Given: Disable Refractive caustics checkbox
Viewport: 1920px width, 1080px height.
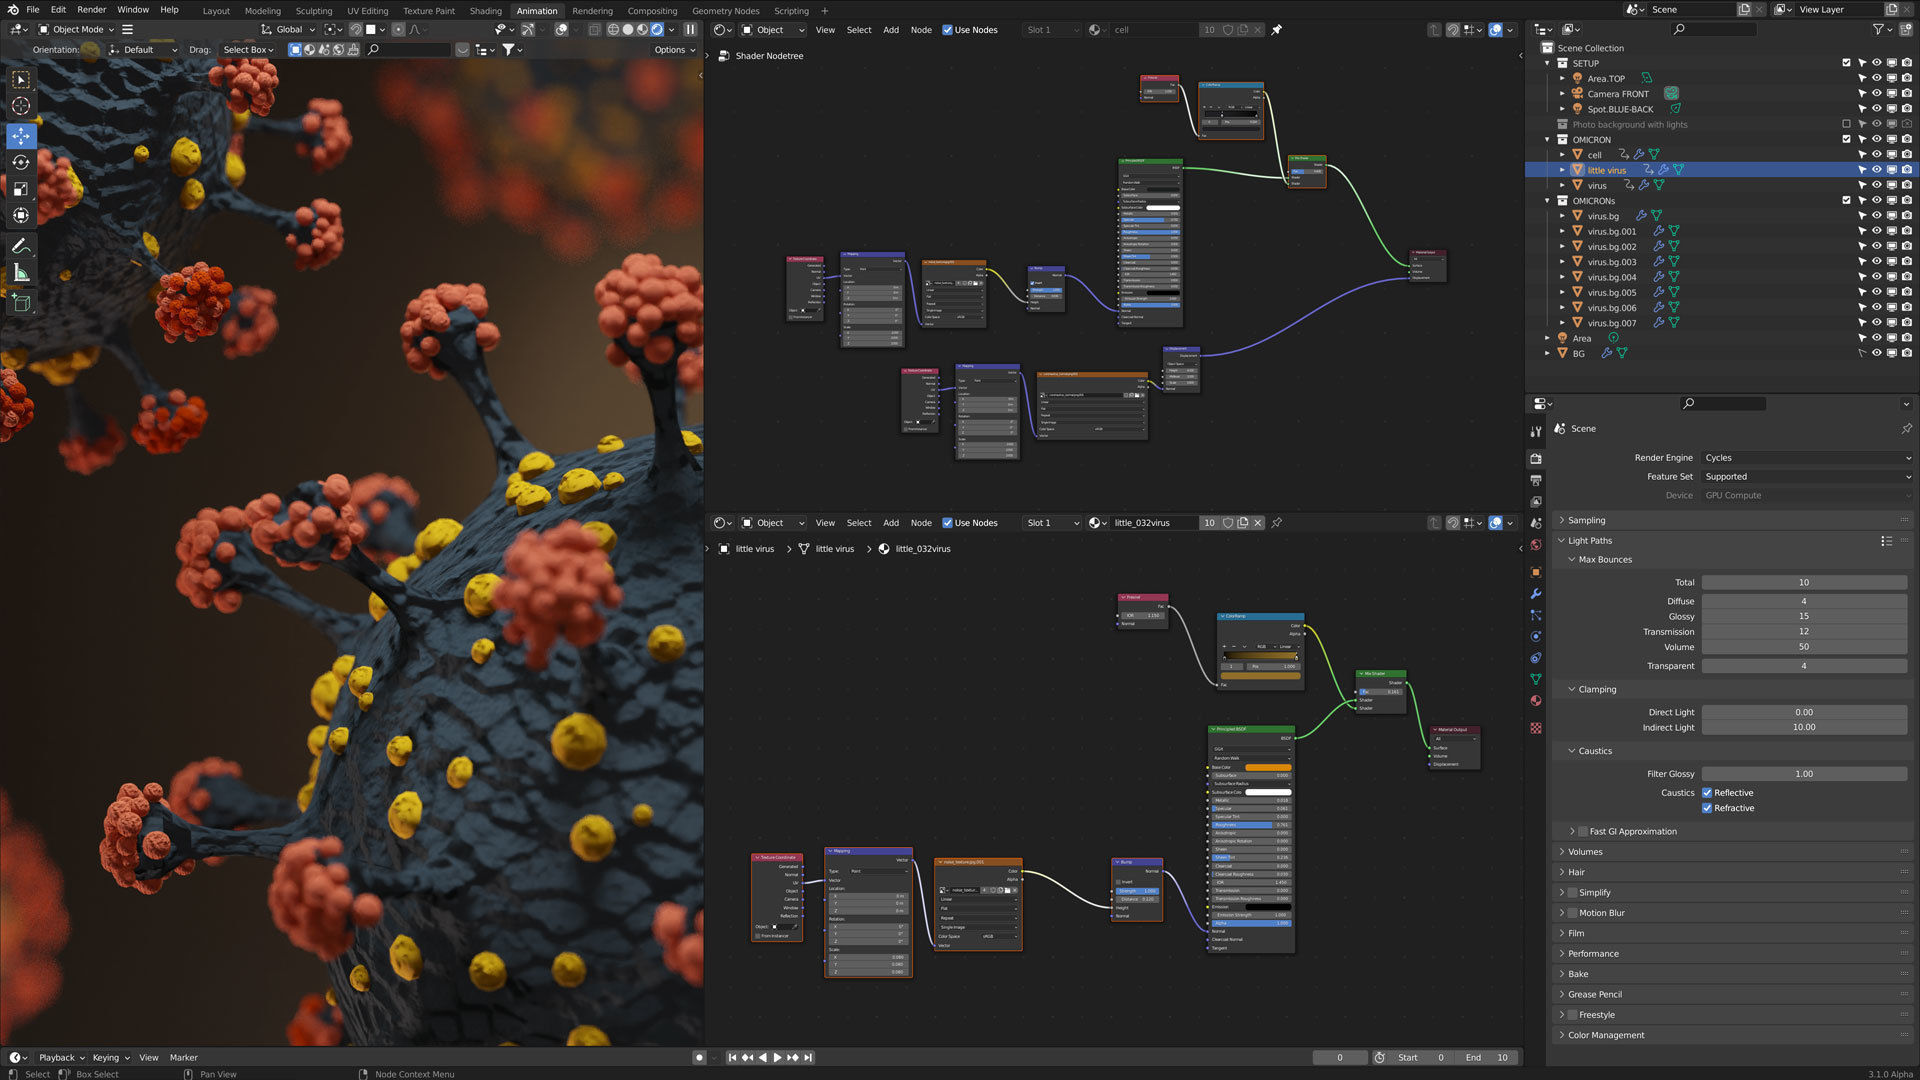Looking at the screenshot, I should pos(1707,808).
